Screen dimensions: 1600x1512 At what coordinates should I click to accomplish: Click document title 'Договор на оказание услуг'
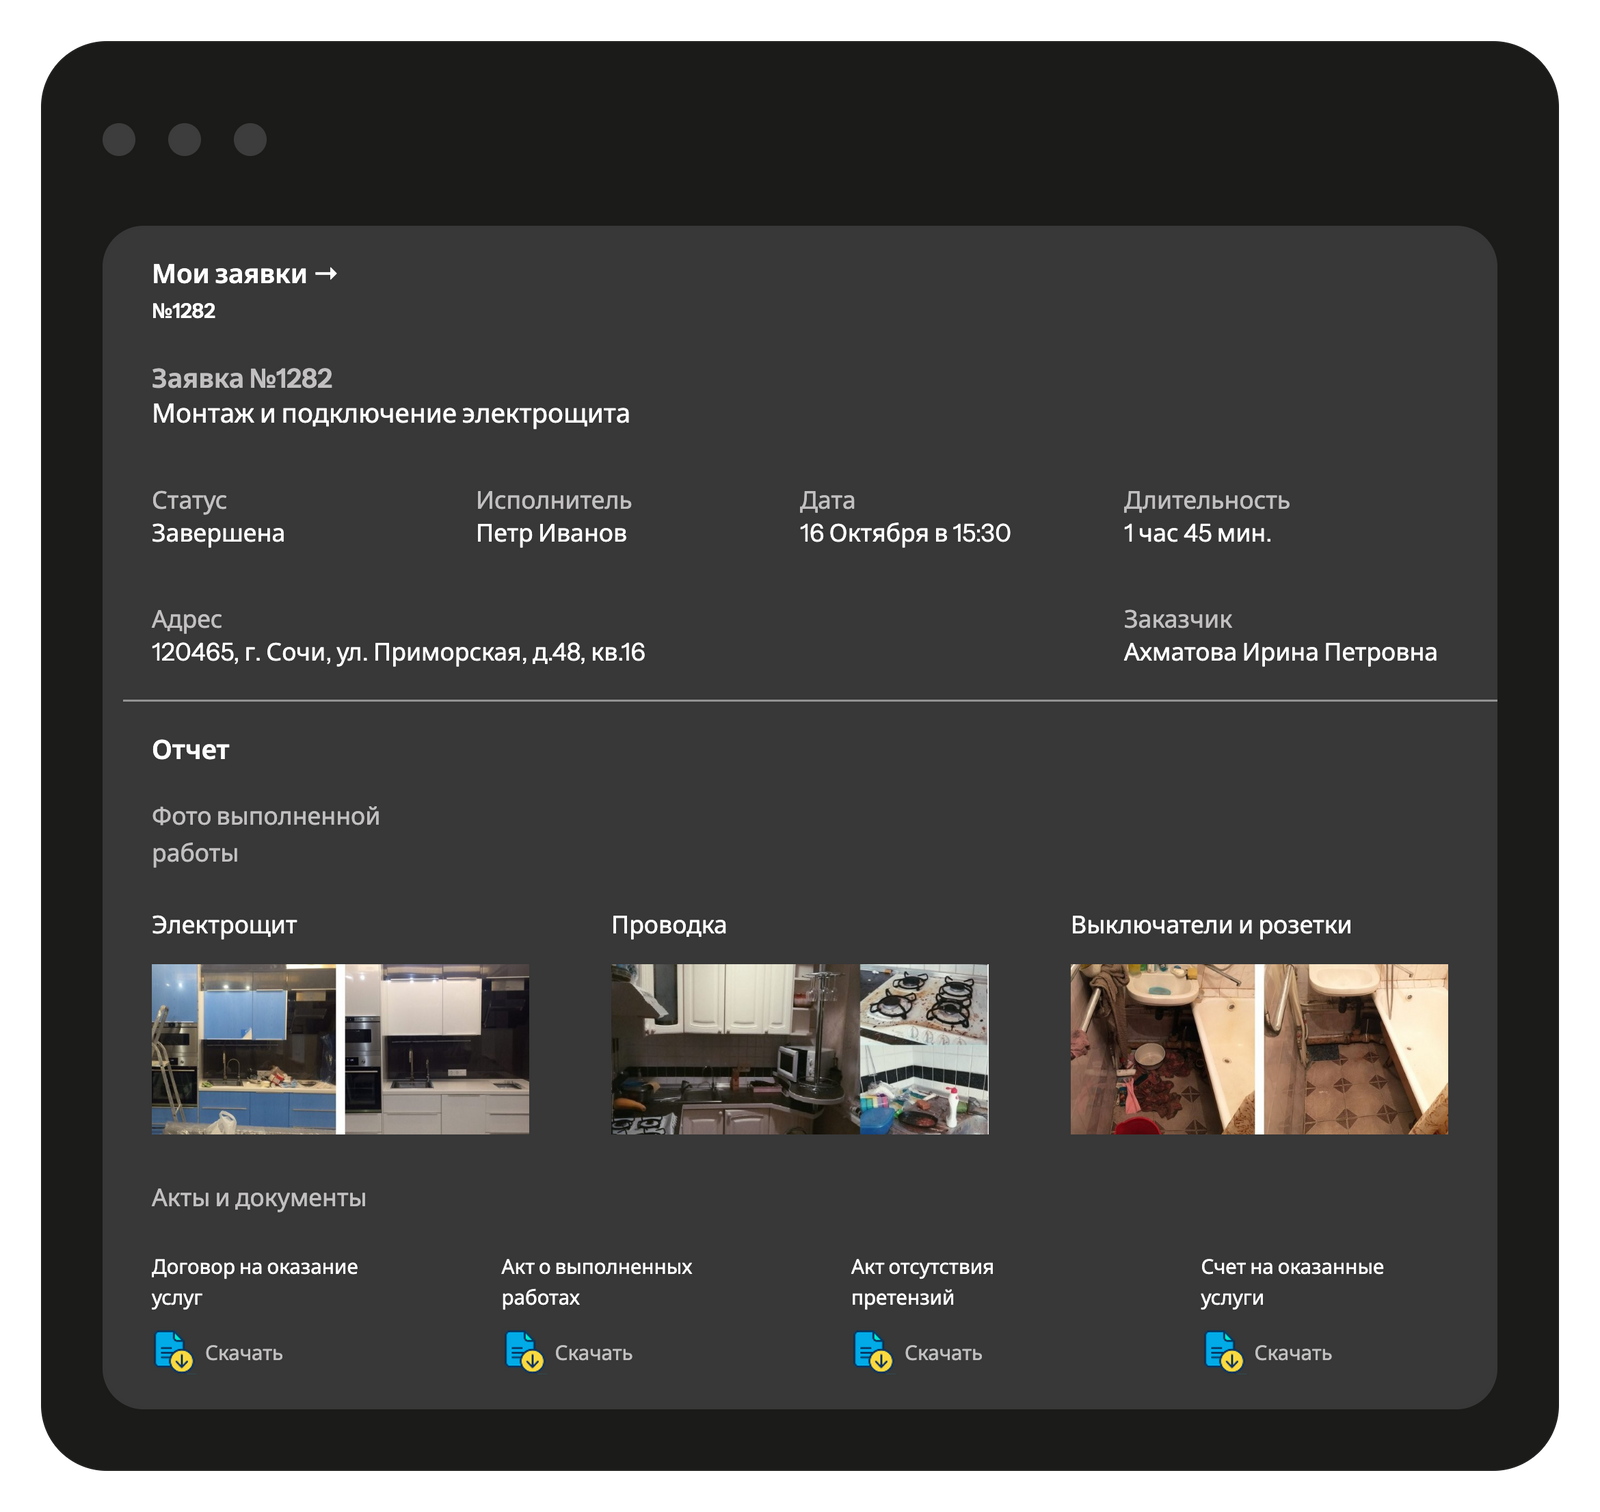click(255, 1282)
